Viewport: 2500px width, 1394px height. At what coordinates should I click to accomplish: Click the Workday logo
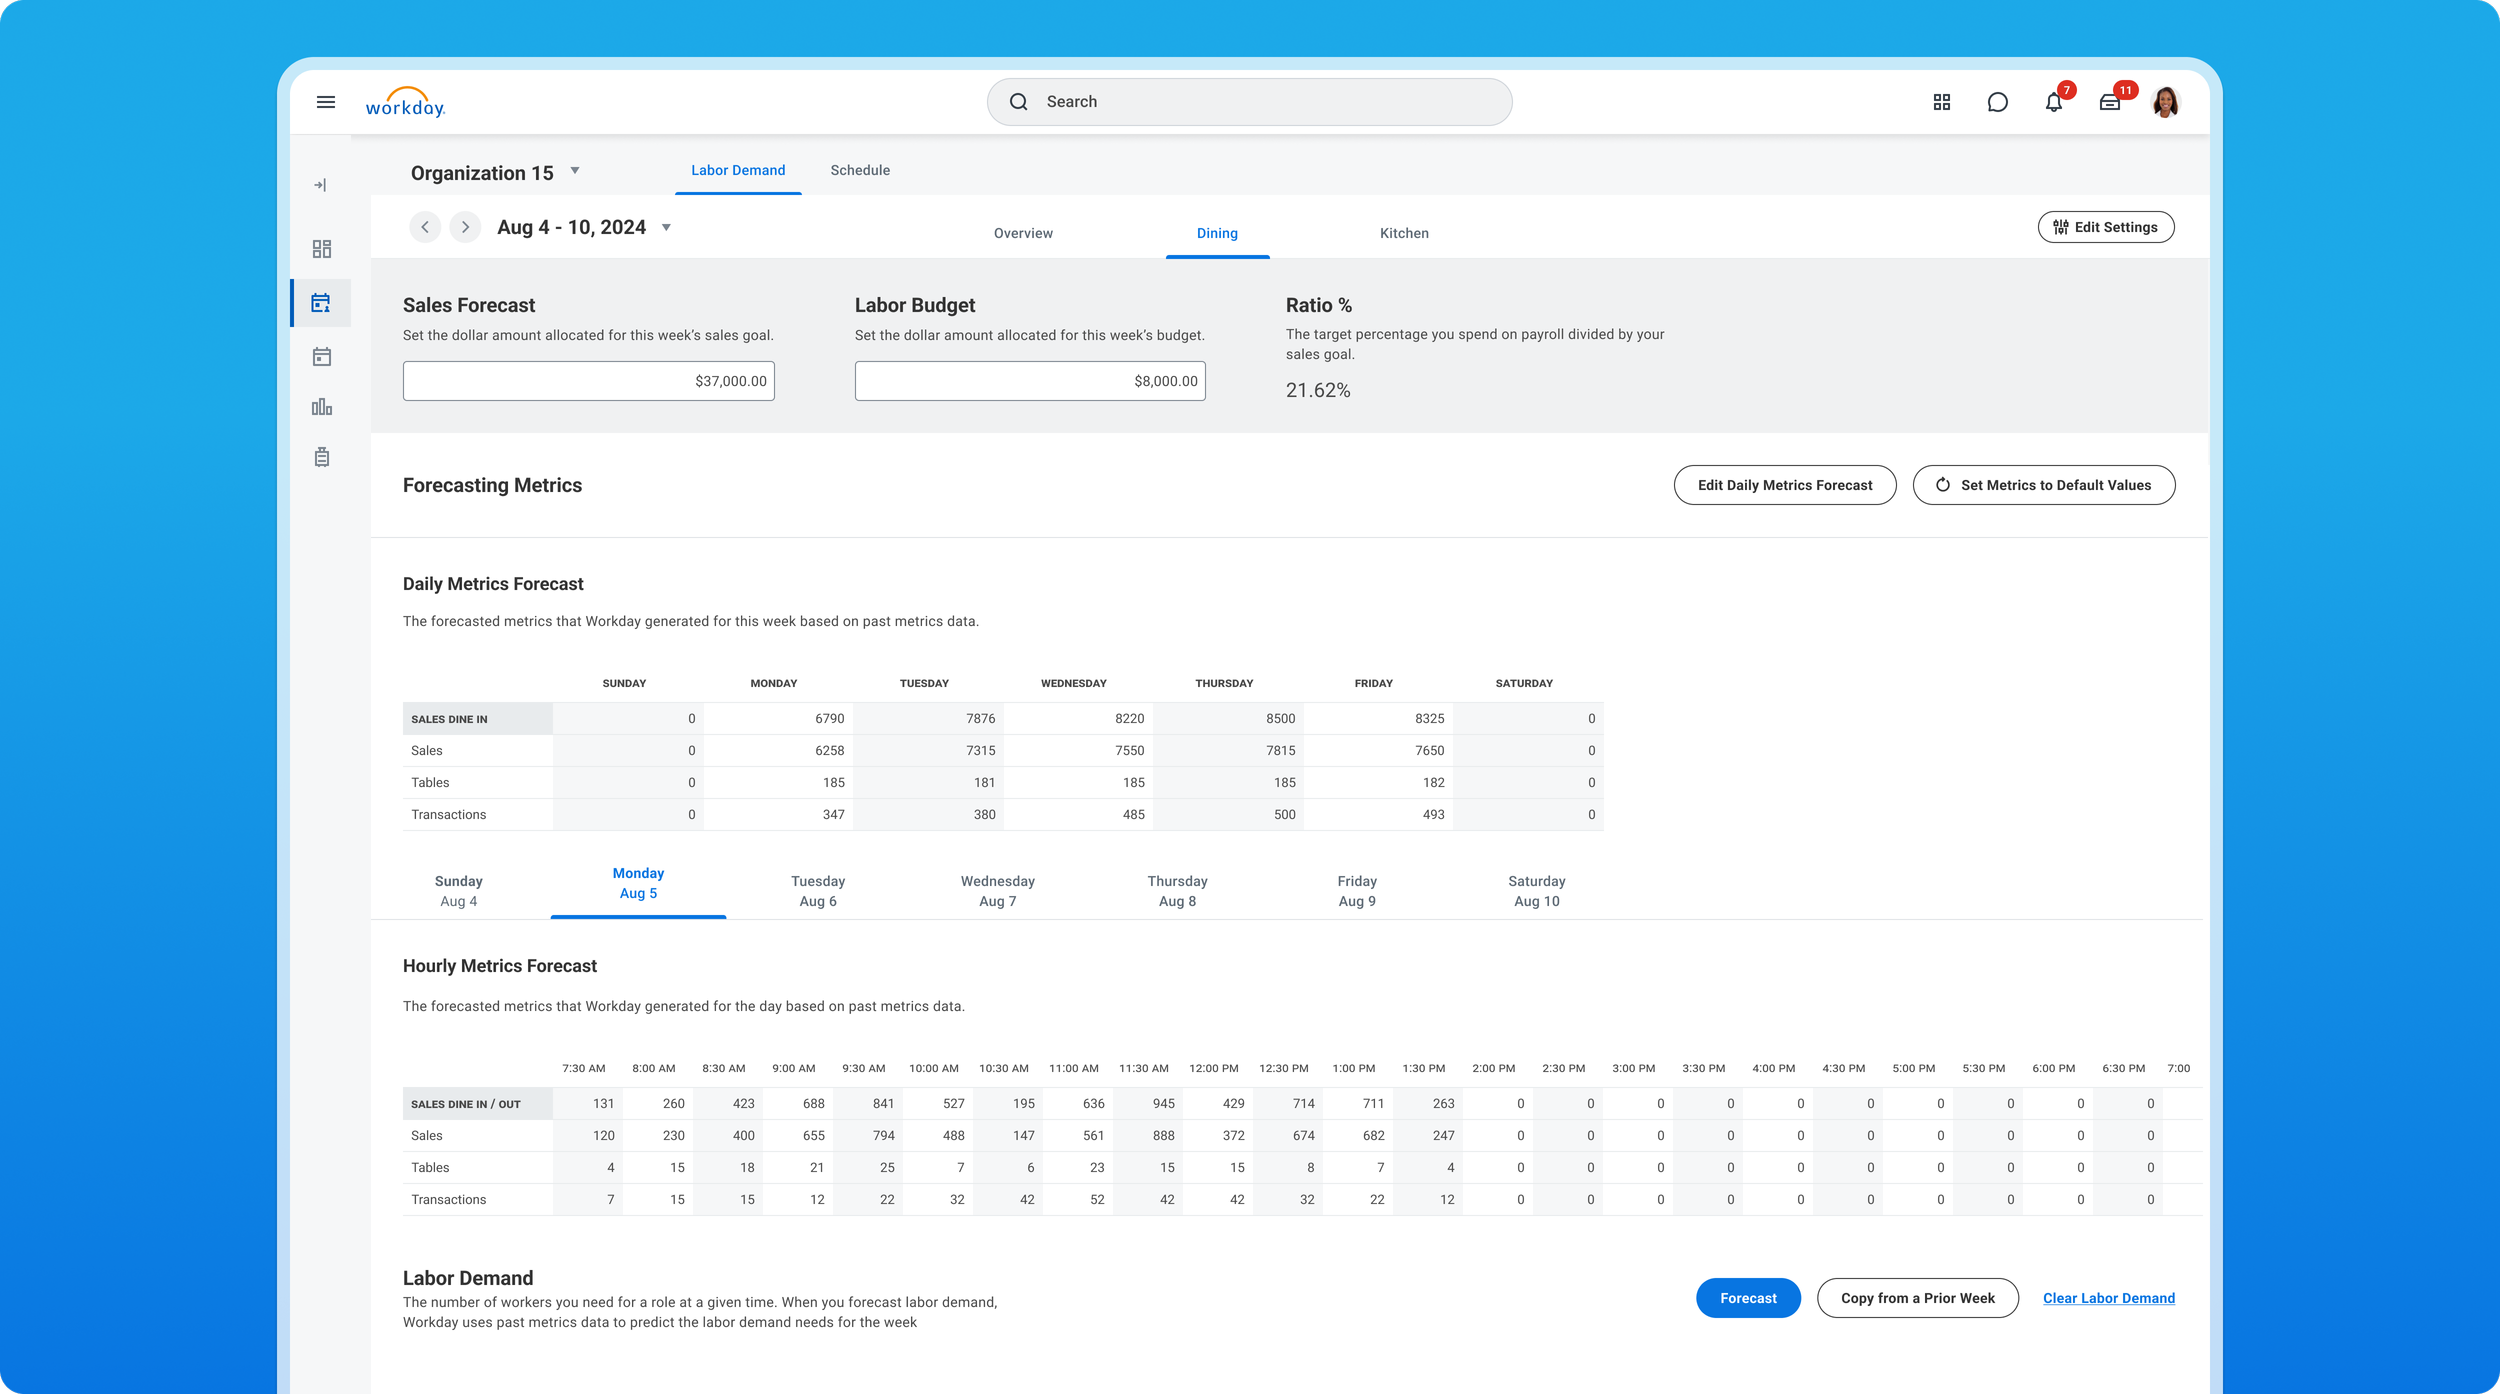click(405, 102)
